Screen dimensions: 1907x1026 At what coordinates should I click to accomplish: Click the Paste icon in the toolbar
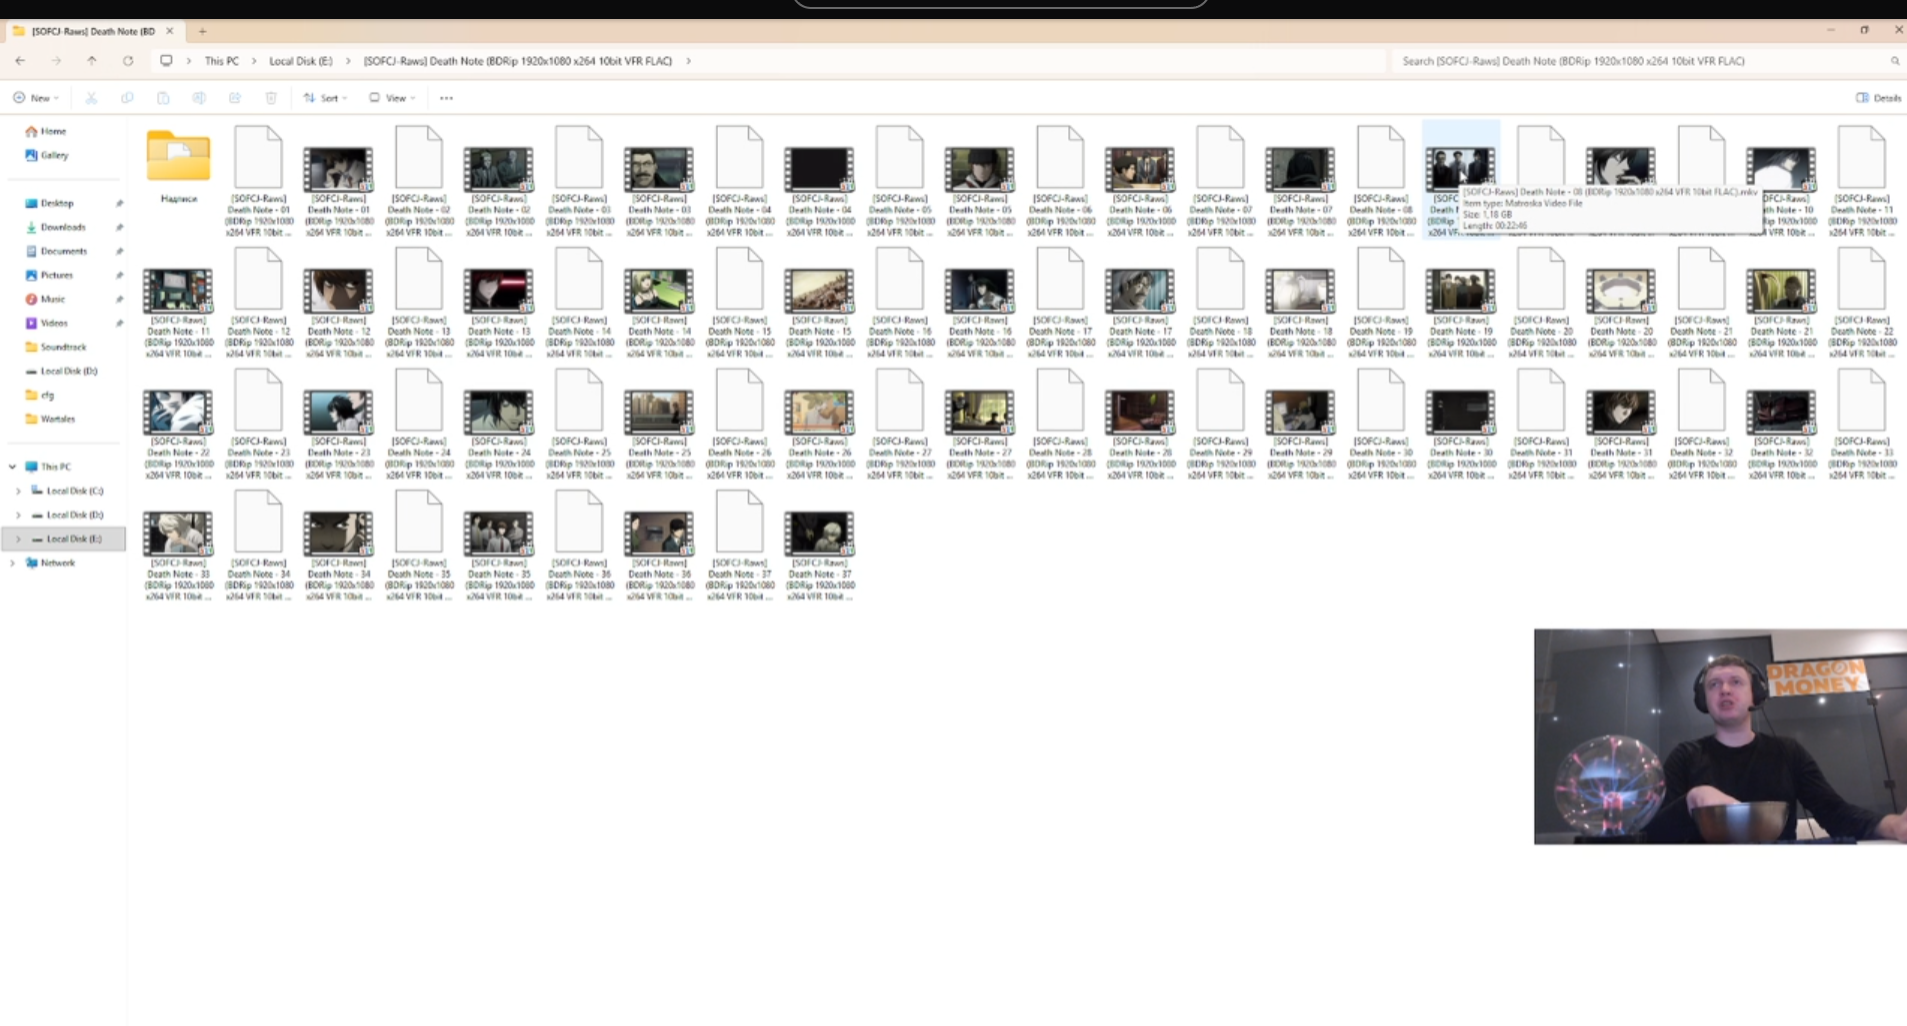[x=163, y=98]
